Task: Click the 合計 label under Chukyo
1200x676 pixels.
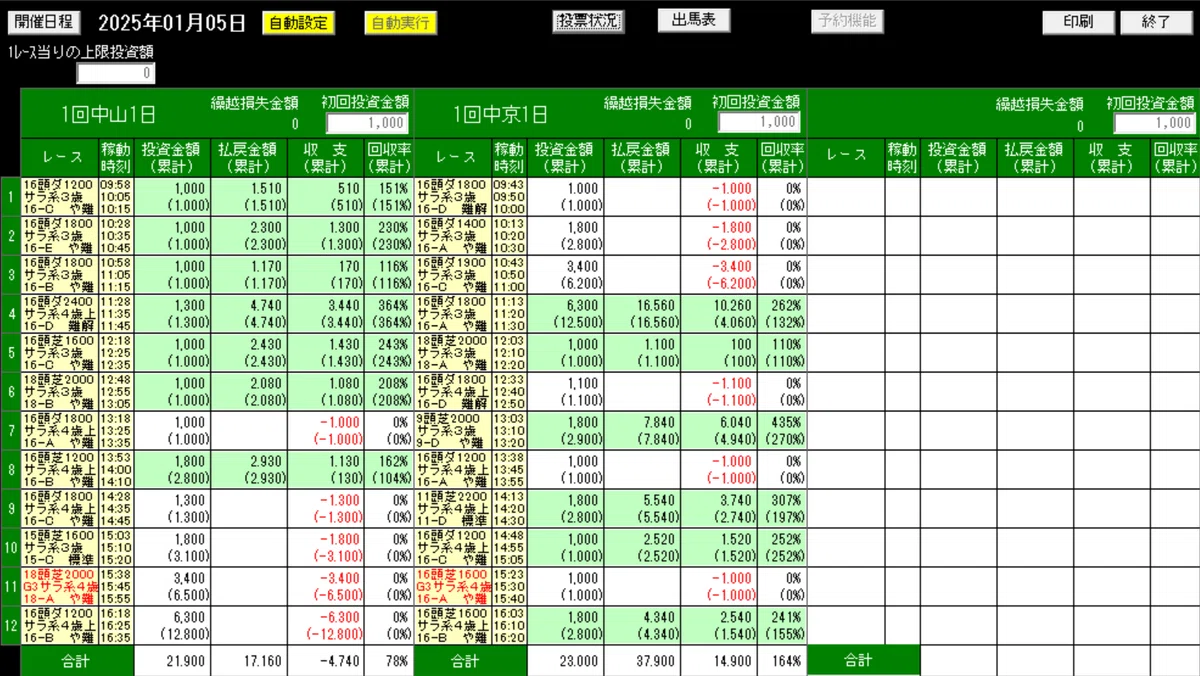Action: [x=470, y=661]
